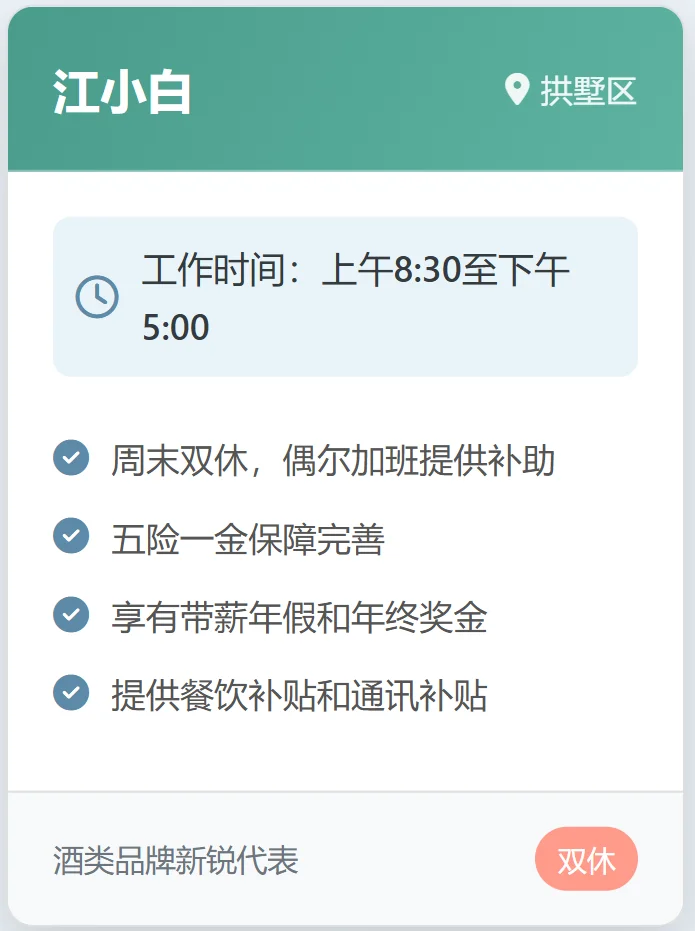Image resolution: width=695 pixels, height=931 pixels.
Task: Click the 工作时间 上午8:30 text line
Action: pos(355,270)
